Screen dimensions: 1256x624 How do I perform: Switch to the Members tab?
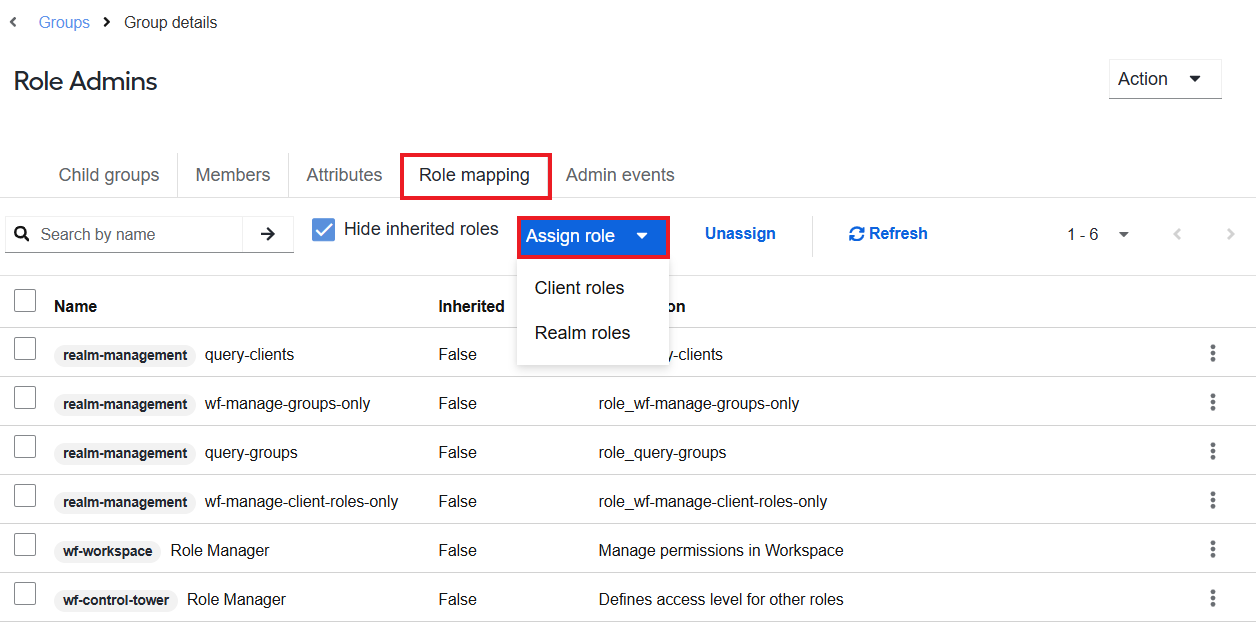coord(233,175)
